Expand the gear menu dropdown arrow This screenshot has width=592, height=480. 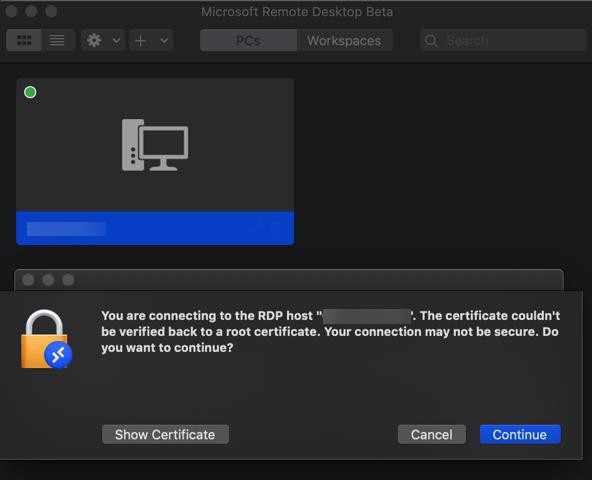pos(116,40)
